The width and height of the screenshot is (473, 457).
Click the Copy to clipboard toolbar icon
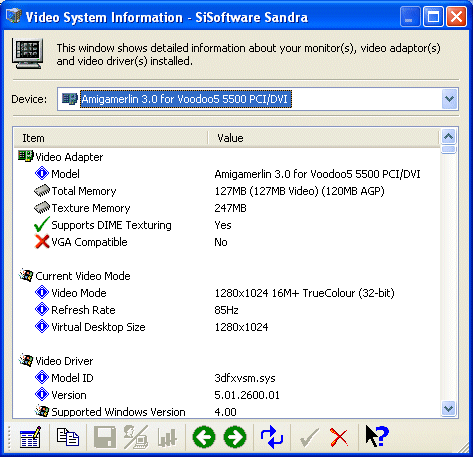[x=68, y=437]
